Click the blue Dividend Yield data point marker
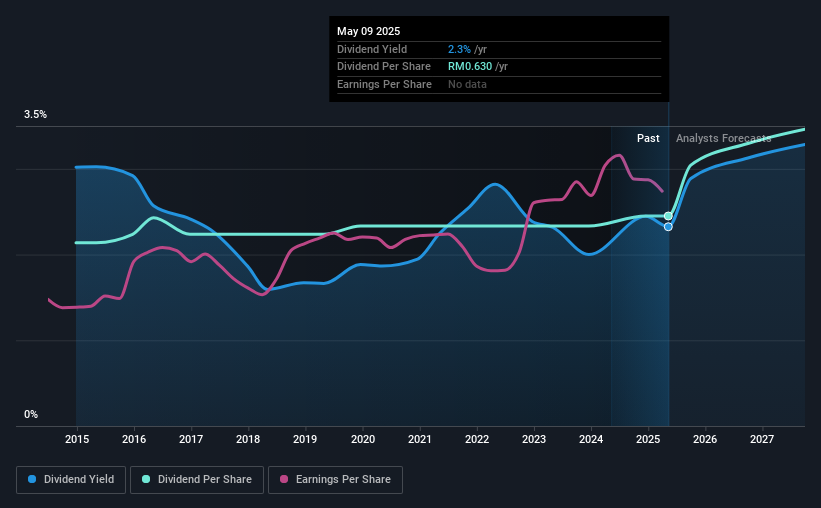 [x=668, y=227]
